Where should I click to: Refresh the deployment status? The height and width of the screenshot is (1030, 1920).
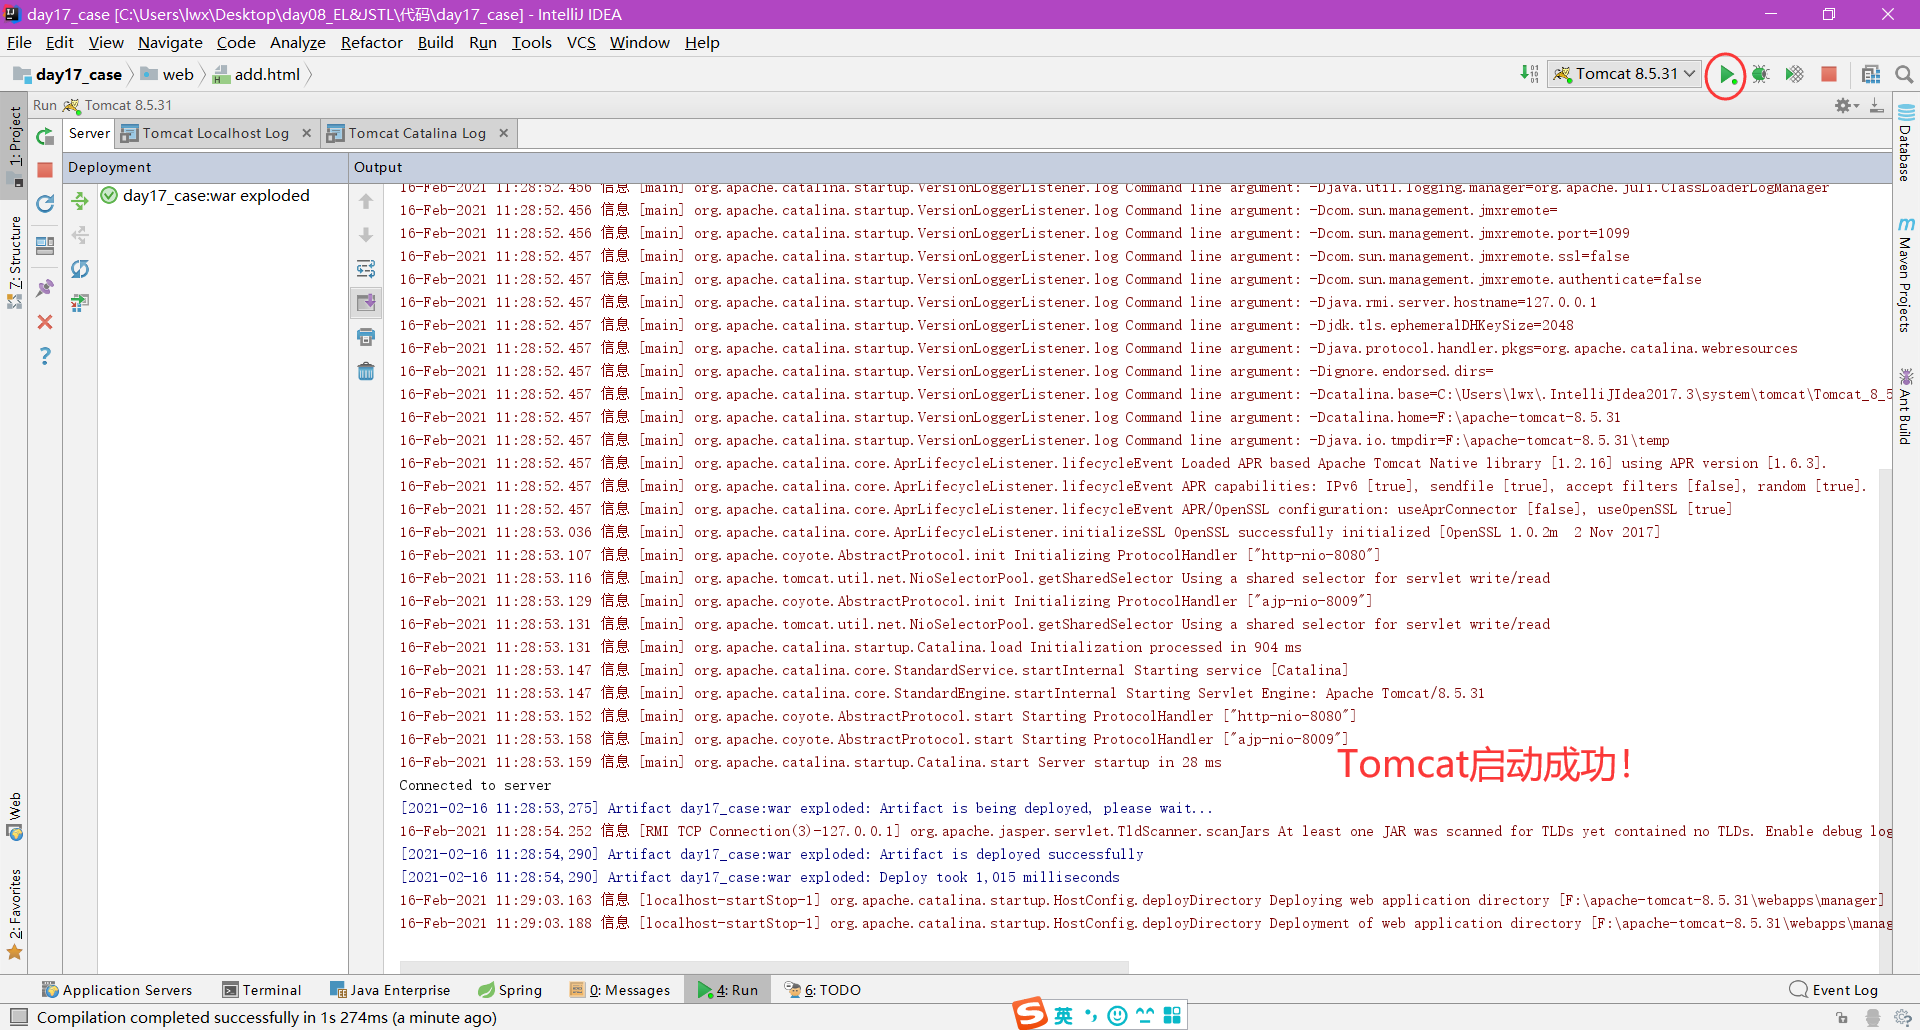coord(80,269)
